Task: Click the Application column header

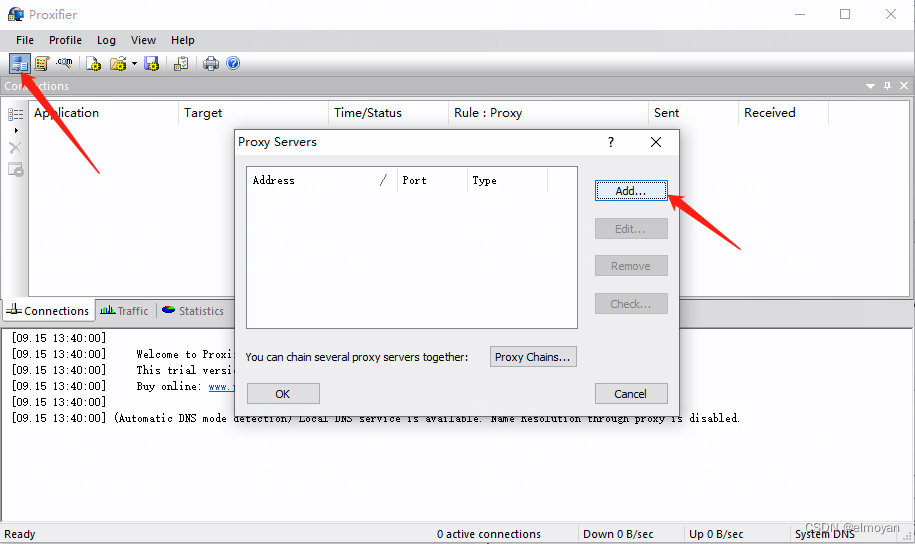Action: coord(103,113)
